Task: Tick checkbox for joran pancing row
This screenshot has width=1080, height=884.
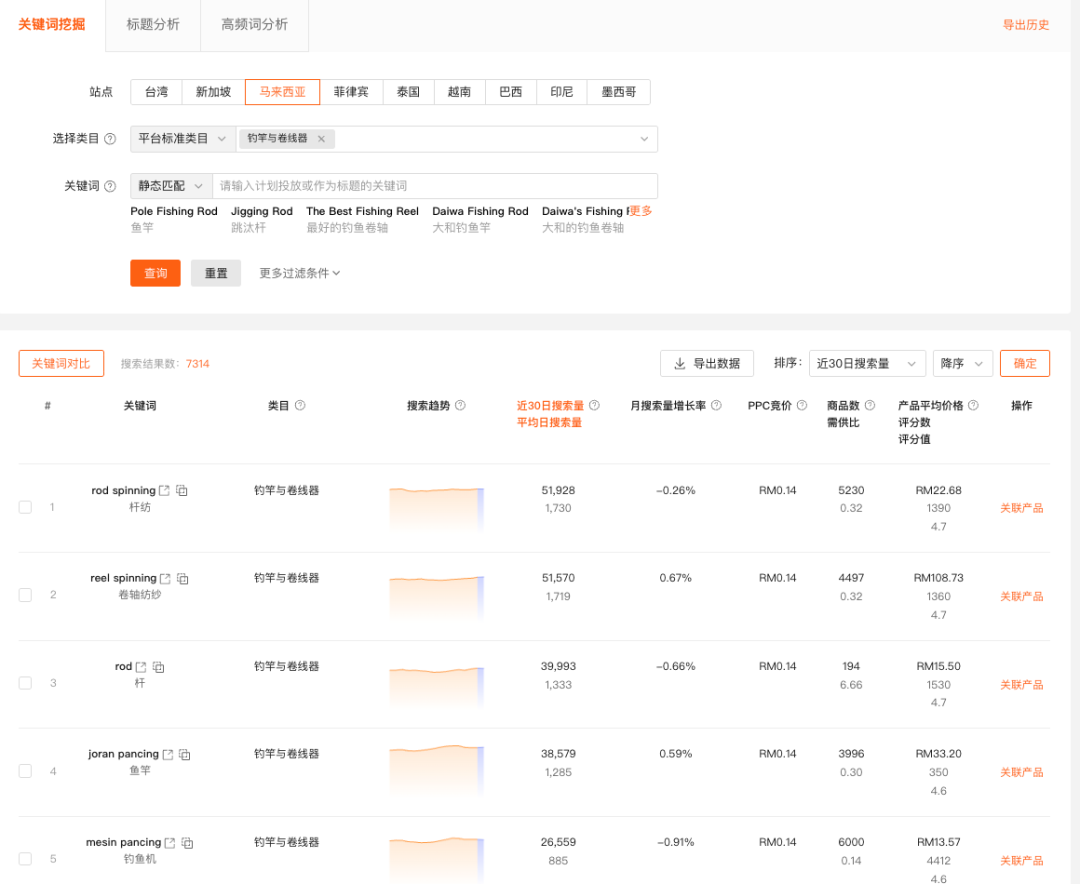Action: 25,771
